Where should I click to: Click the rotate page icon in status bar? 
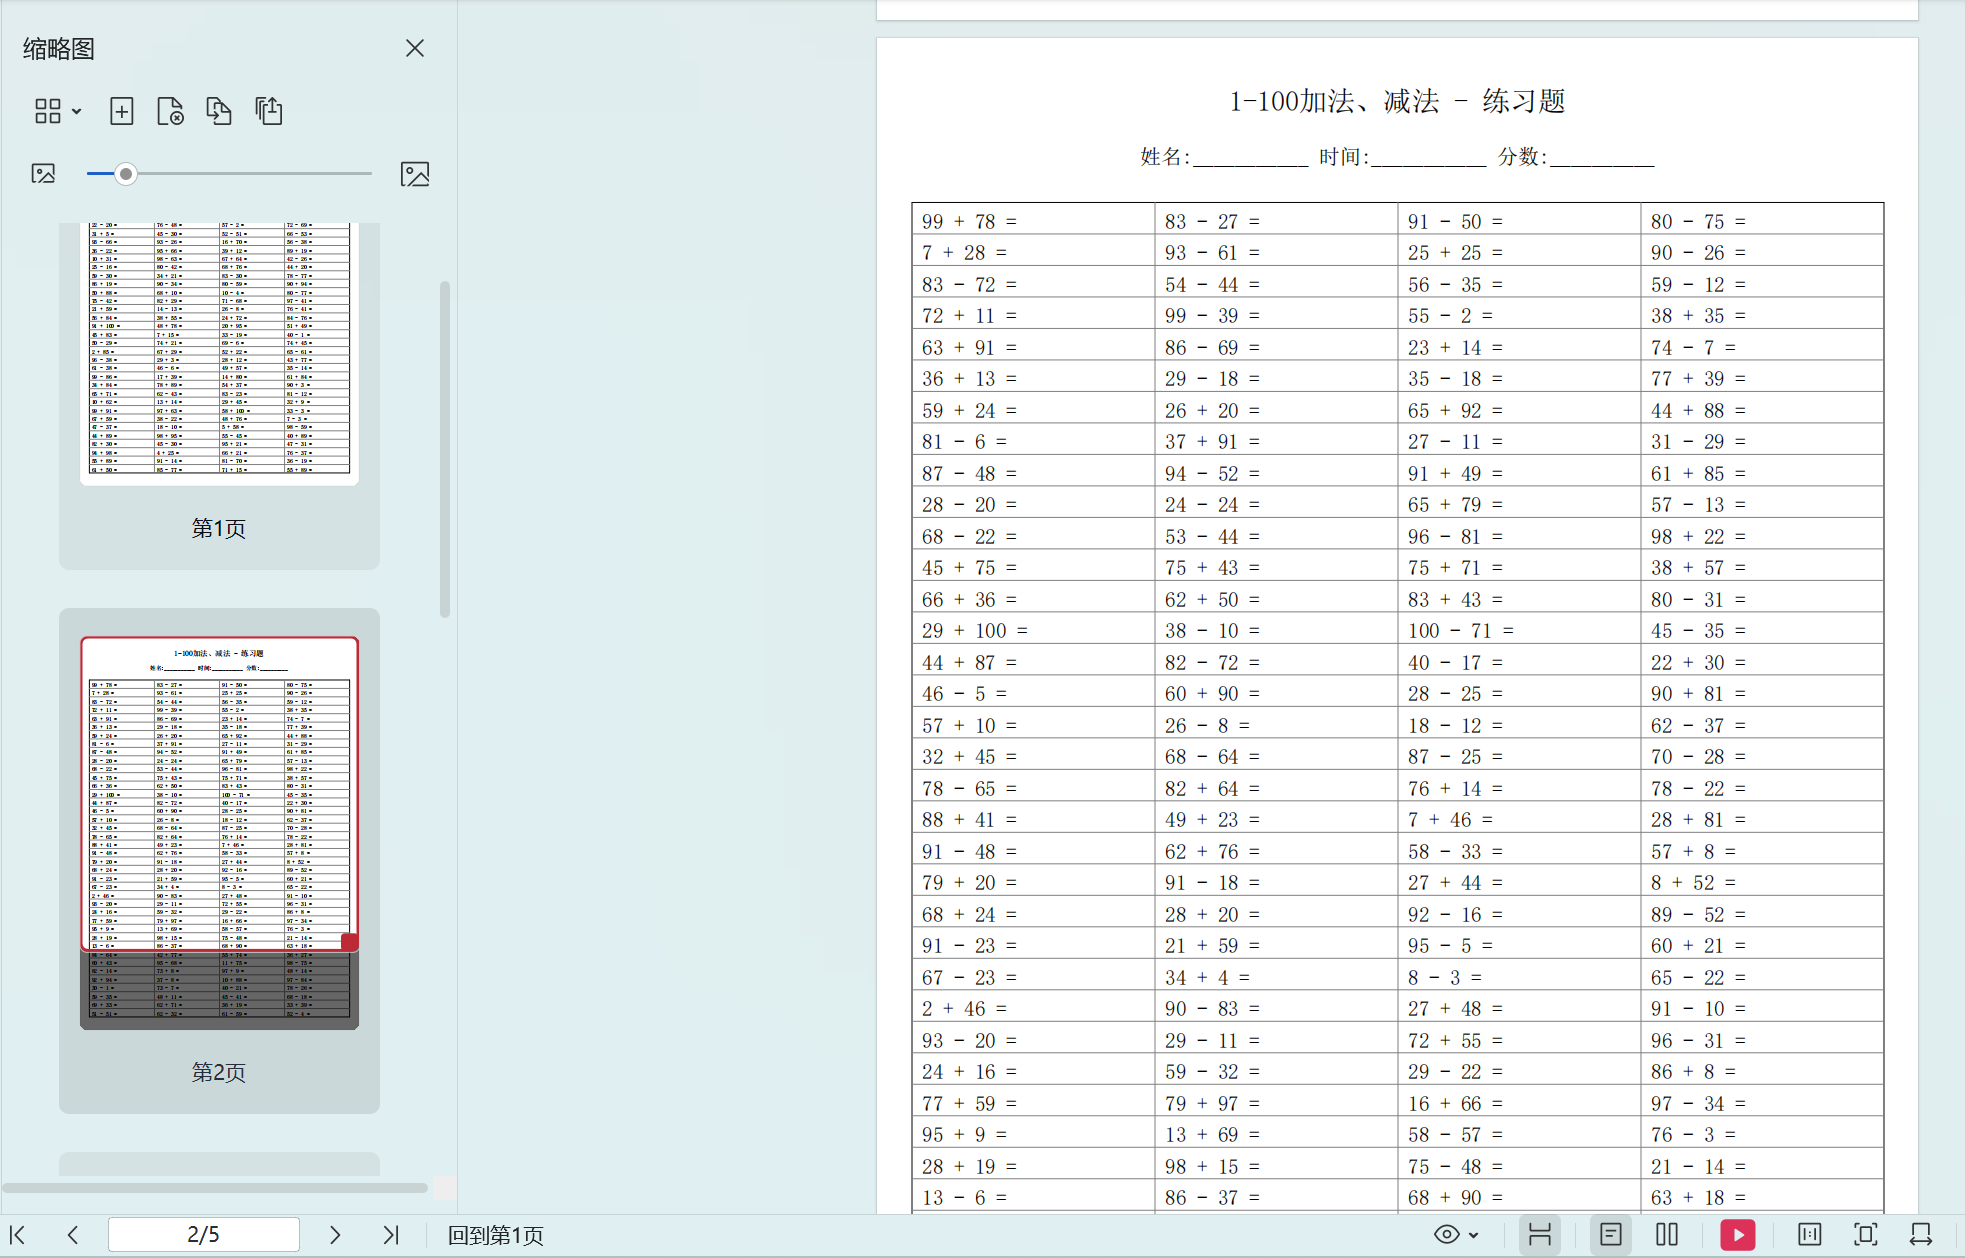tap(1920, 1235)
